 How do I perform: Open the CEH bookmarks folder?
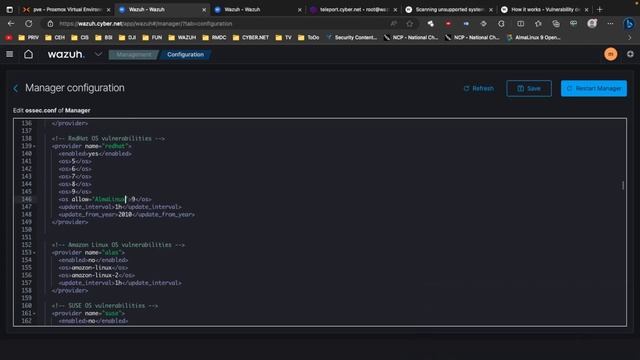click(55, 38)
